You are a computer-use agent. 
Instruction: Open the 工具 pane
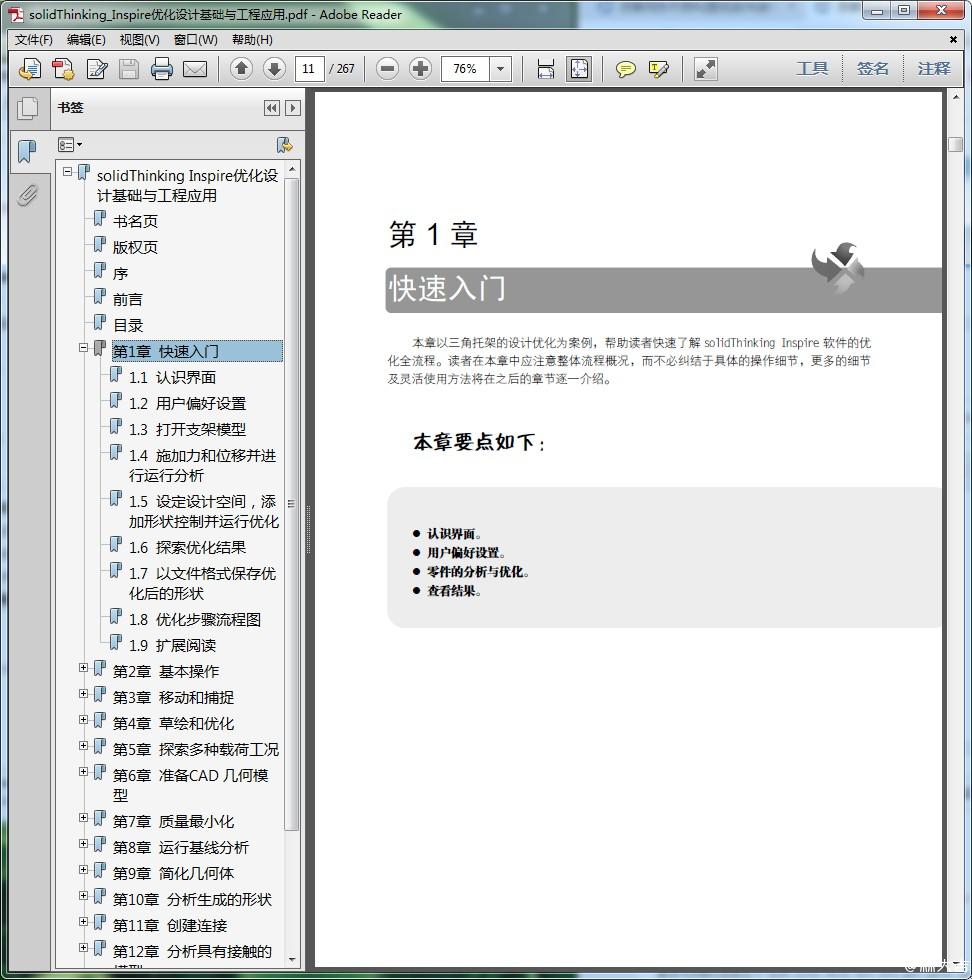click(812, 69)
